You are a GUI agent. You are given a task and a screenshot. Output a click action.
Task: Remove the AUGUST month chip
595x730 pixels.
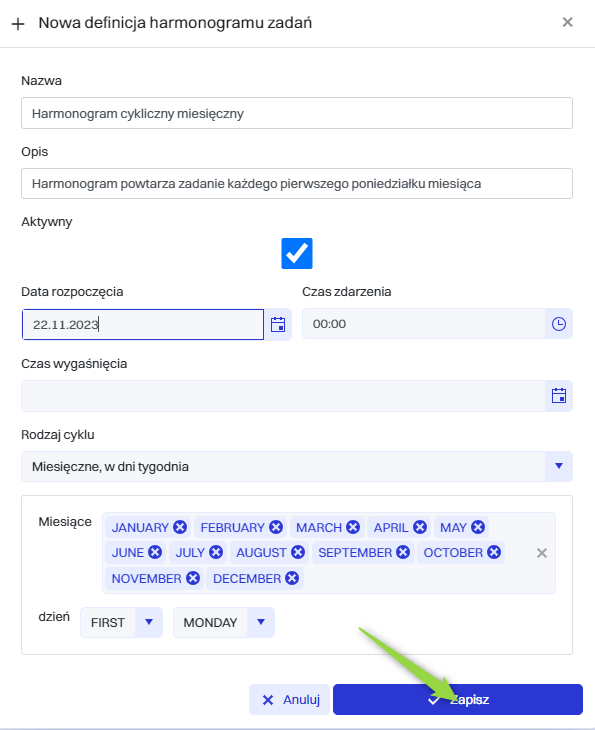coord(298,552)
